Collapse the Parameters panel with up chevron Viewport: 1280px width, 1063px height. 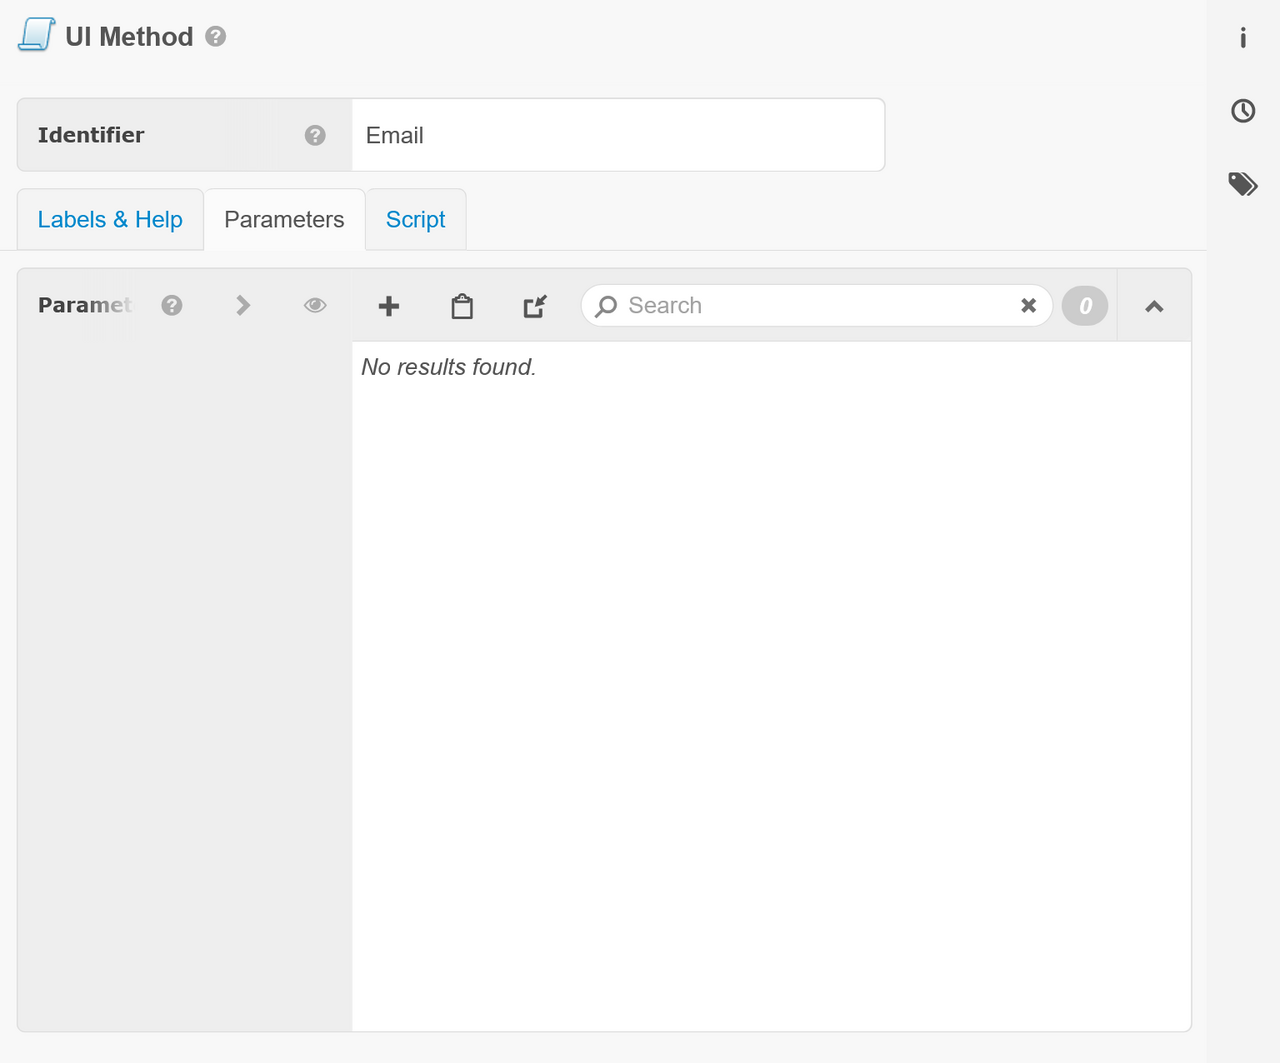coord(1154,306)
